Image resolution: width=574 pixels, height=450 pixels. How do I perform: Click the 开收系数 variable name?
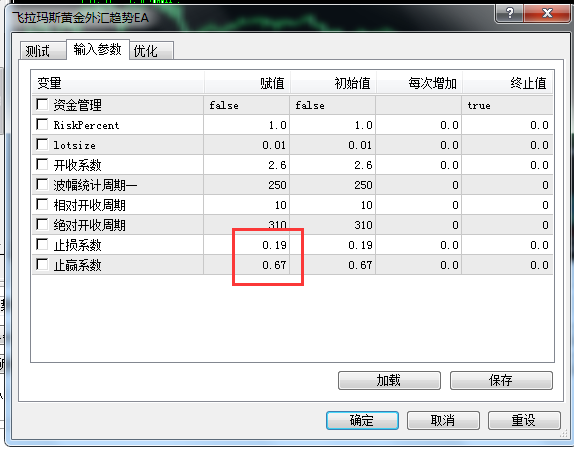click(77, 165)
